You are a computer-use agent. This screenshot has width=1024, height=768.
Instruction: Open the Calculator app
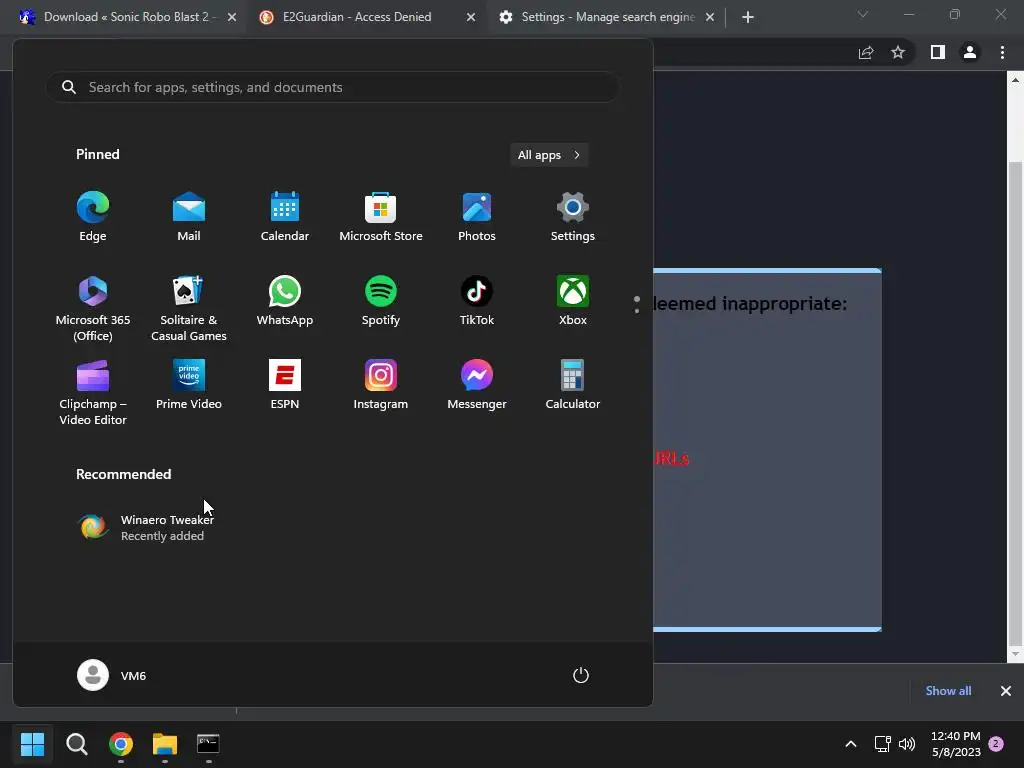(573, 385)
